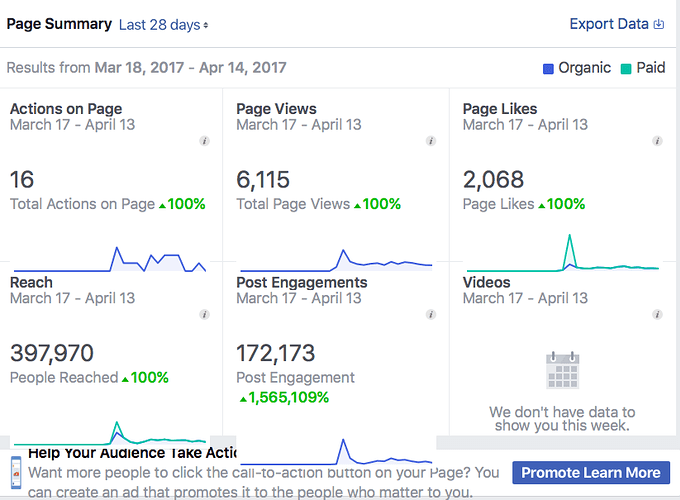Viewport: 680px width, 500px height.
Task: Open the Page Views card title
Action: tap(276, 109)
